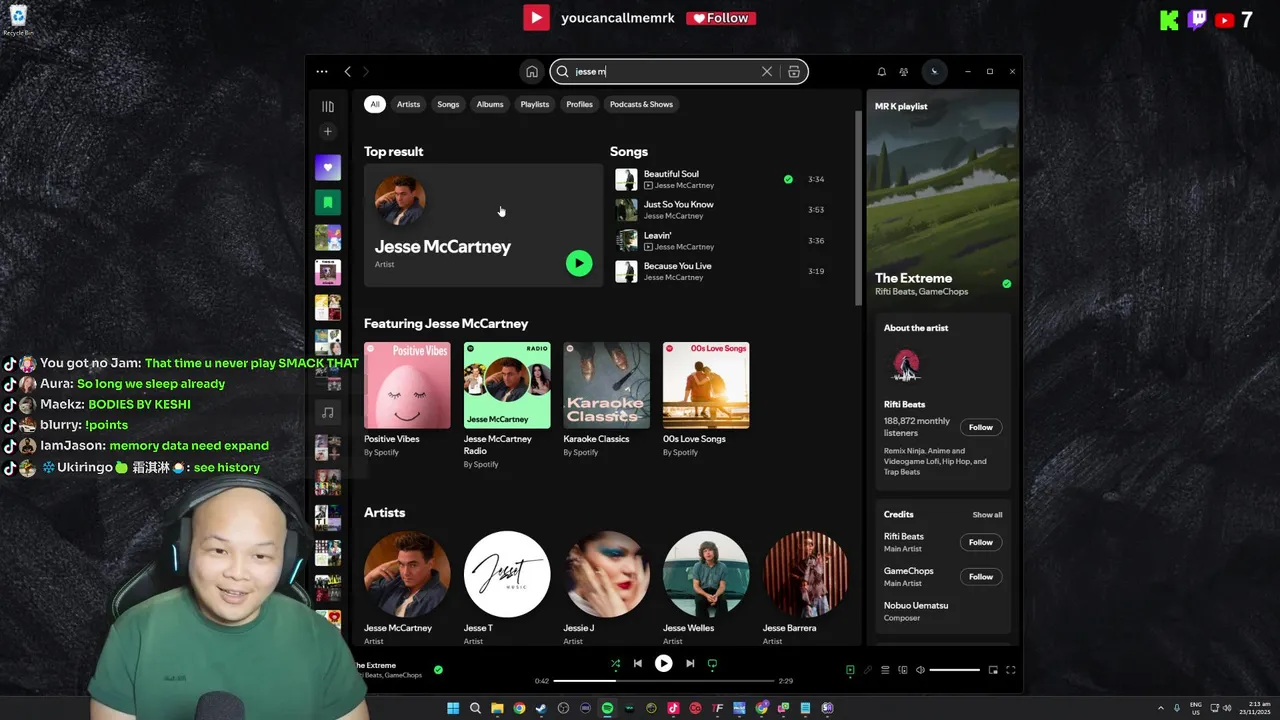The width and height of the screenshot is (1280, 720).
Task: Skip to next track
Action: tap(690, 663)
